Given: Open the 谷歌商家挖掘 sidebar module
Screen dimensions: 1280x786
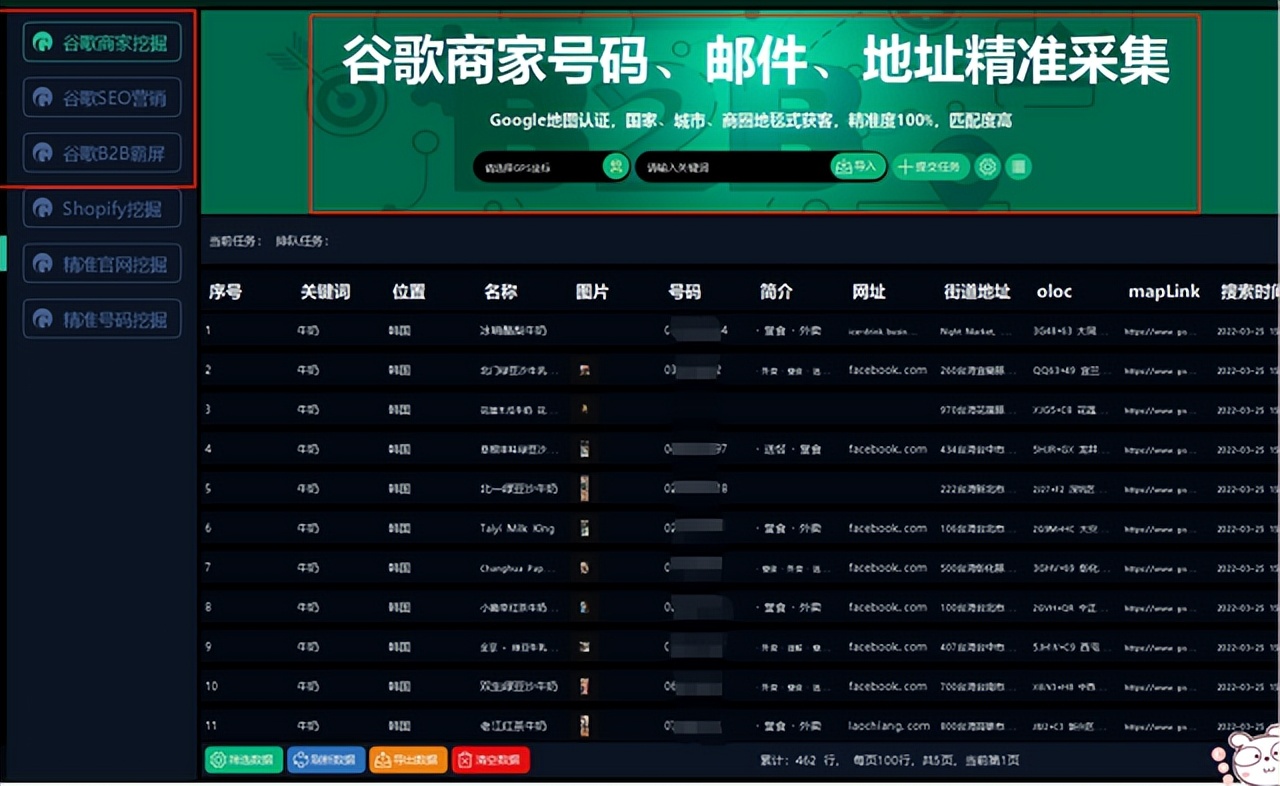Looking at the screenshot, I should coord(102,43).
